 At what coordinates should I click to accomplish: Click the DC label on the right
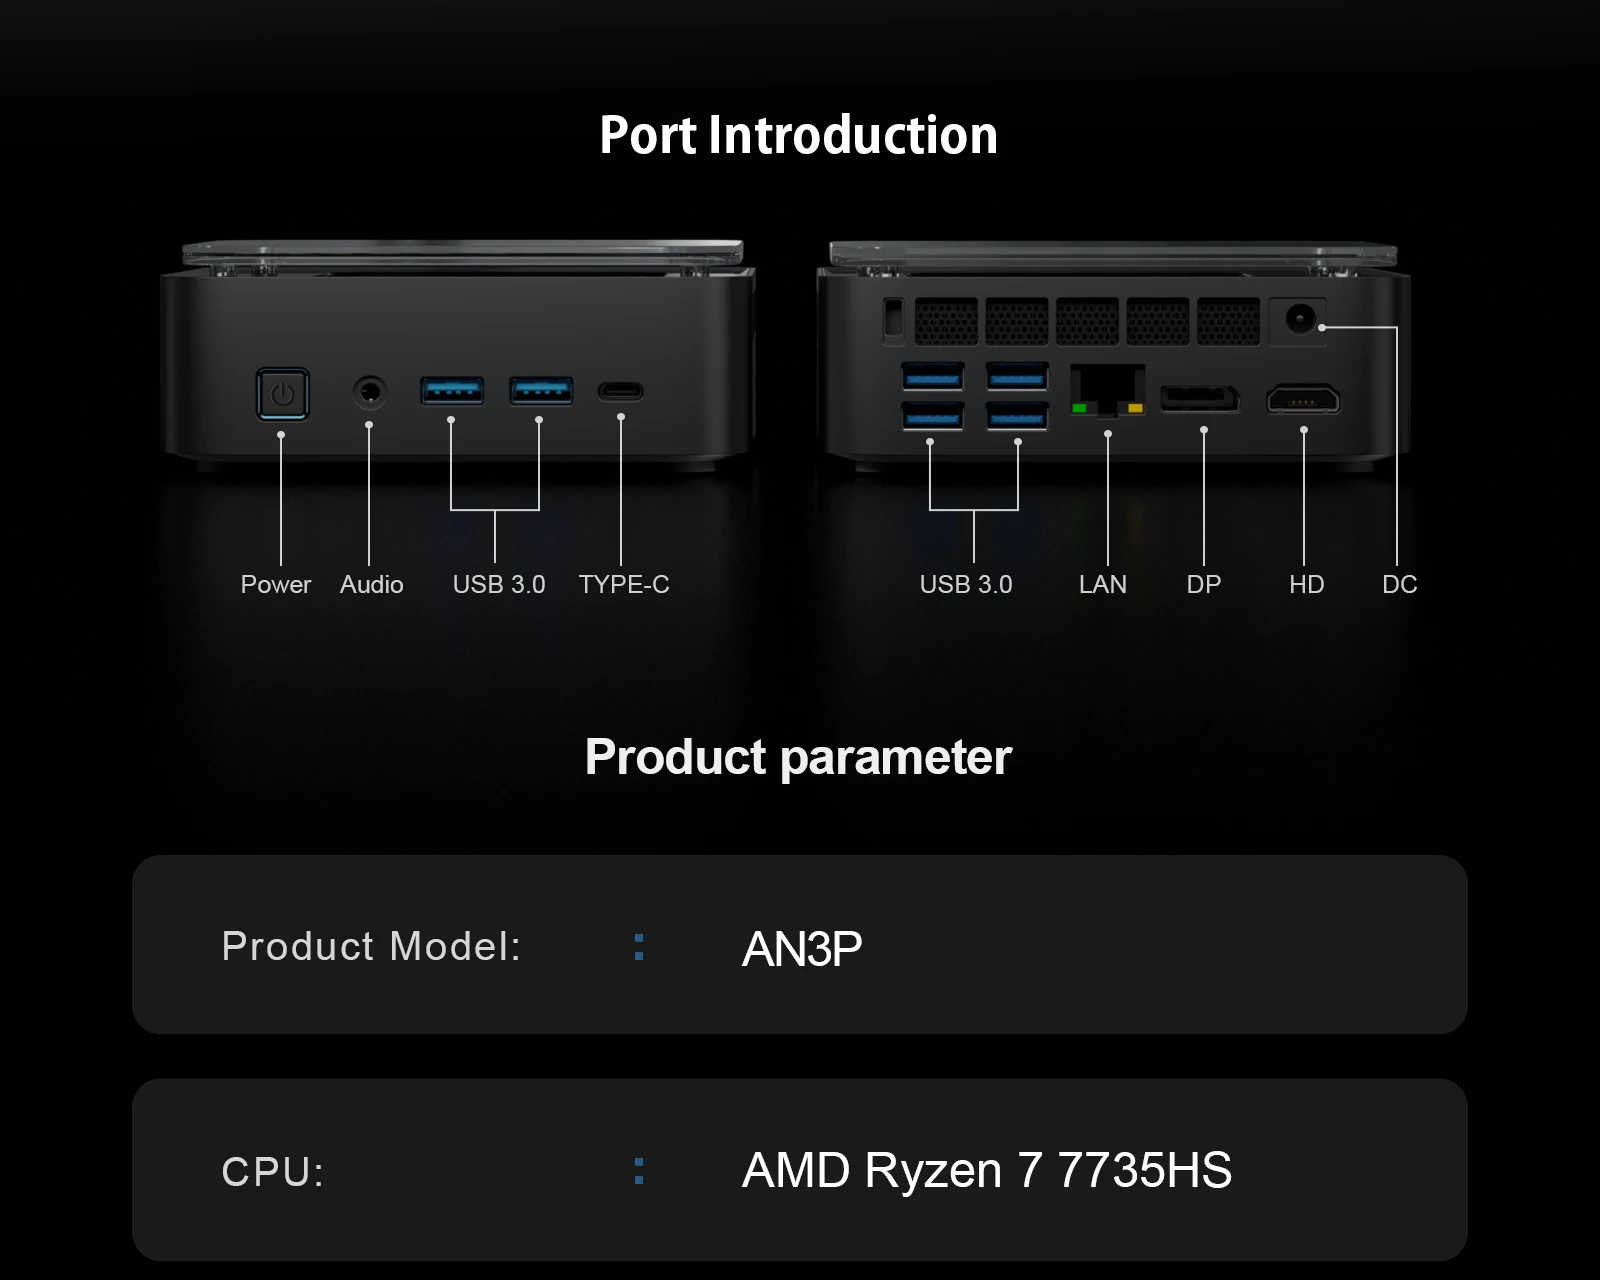pos(1400,584)
